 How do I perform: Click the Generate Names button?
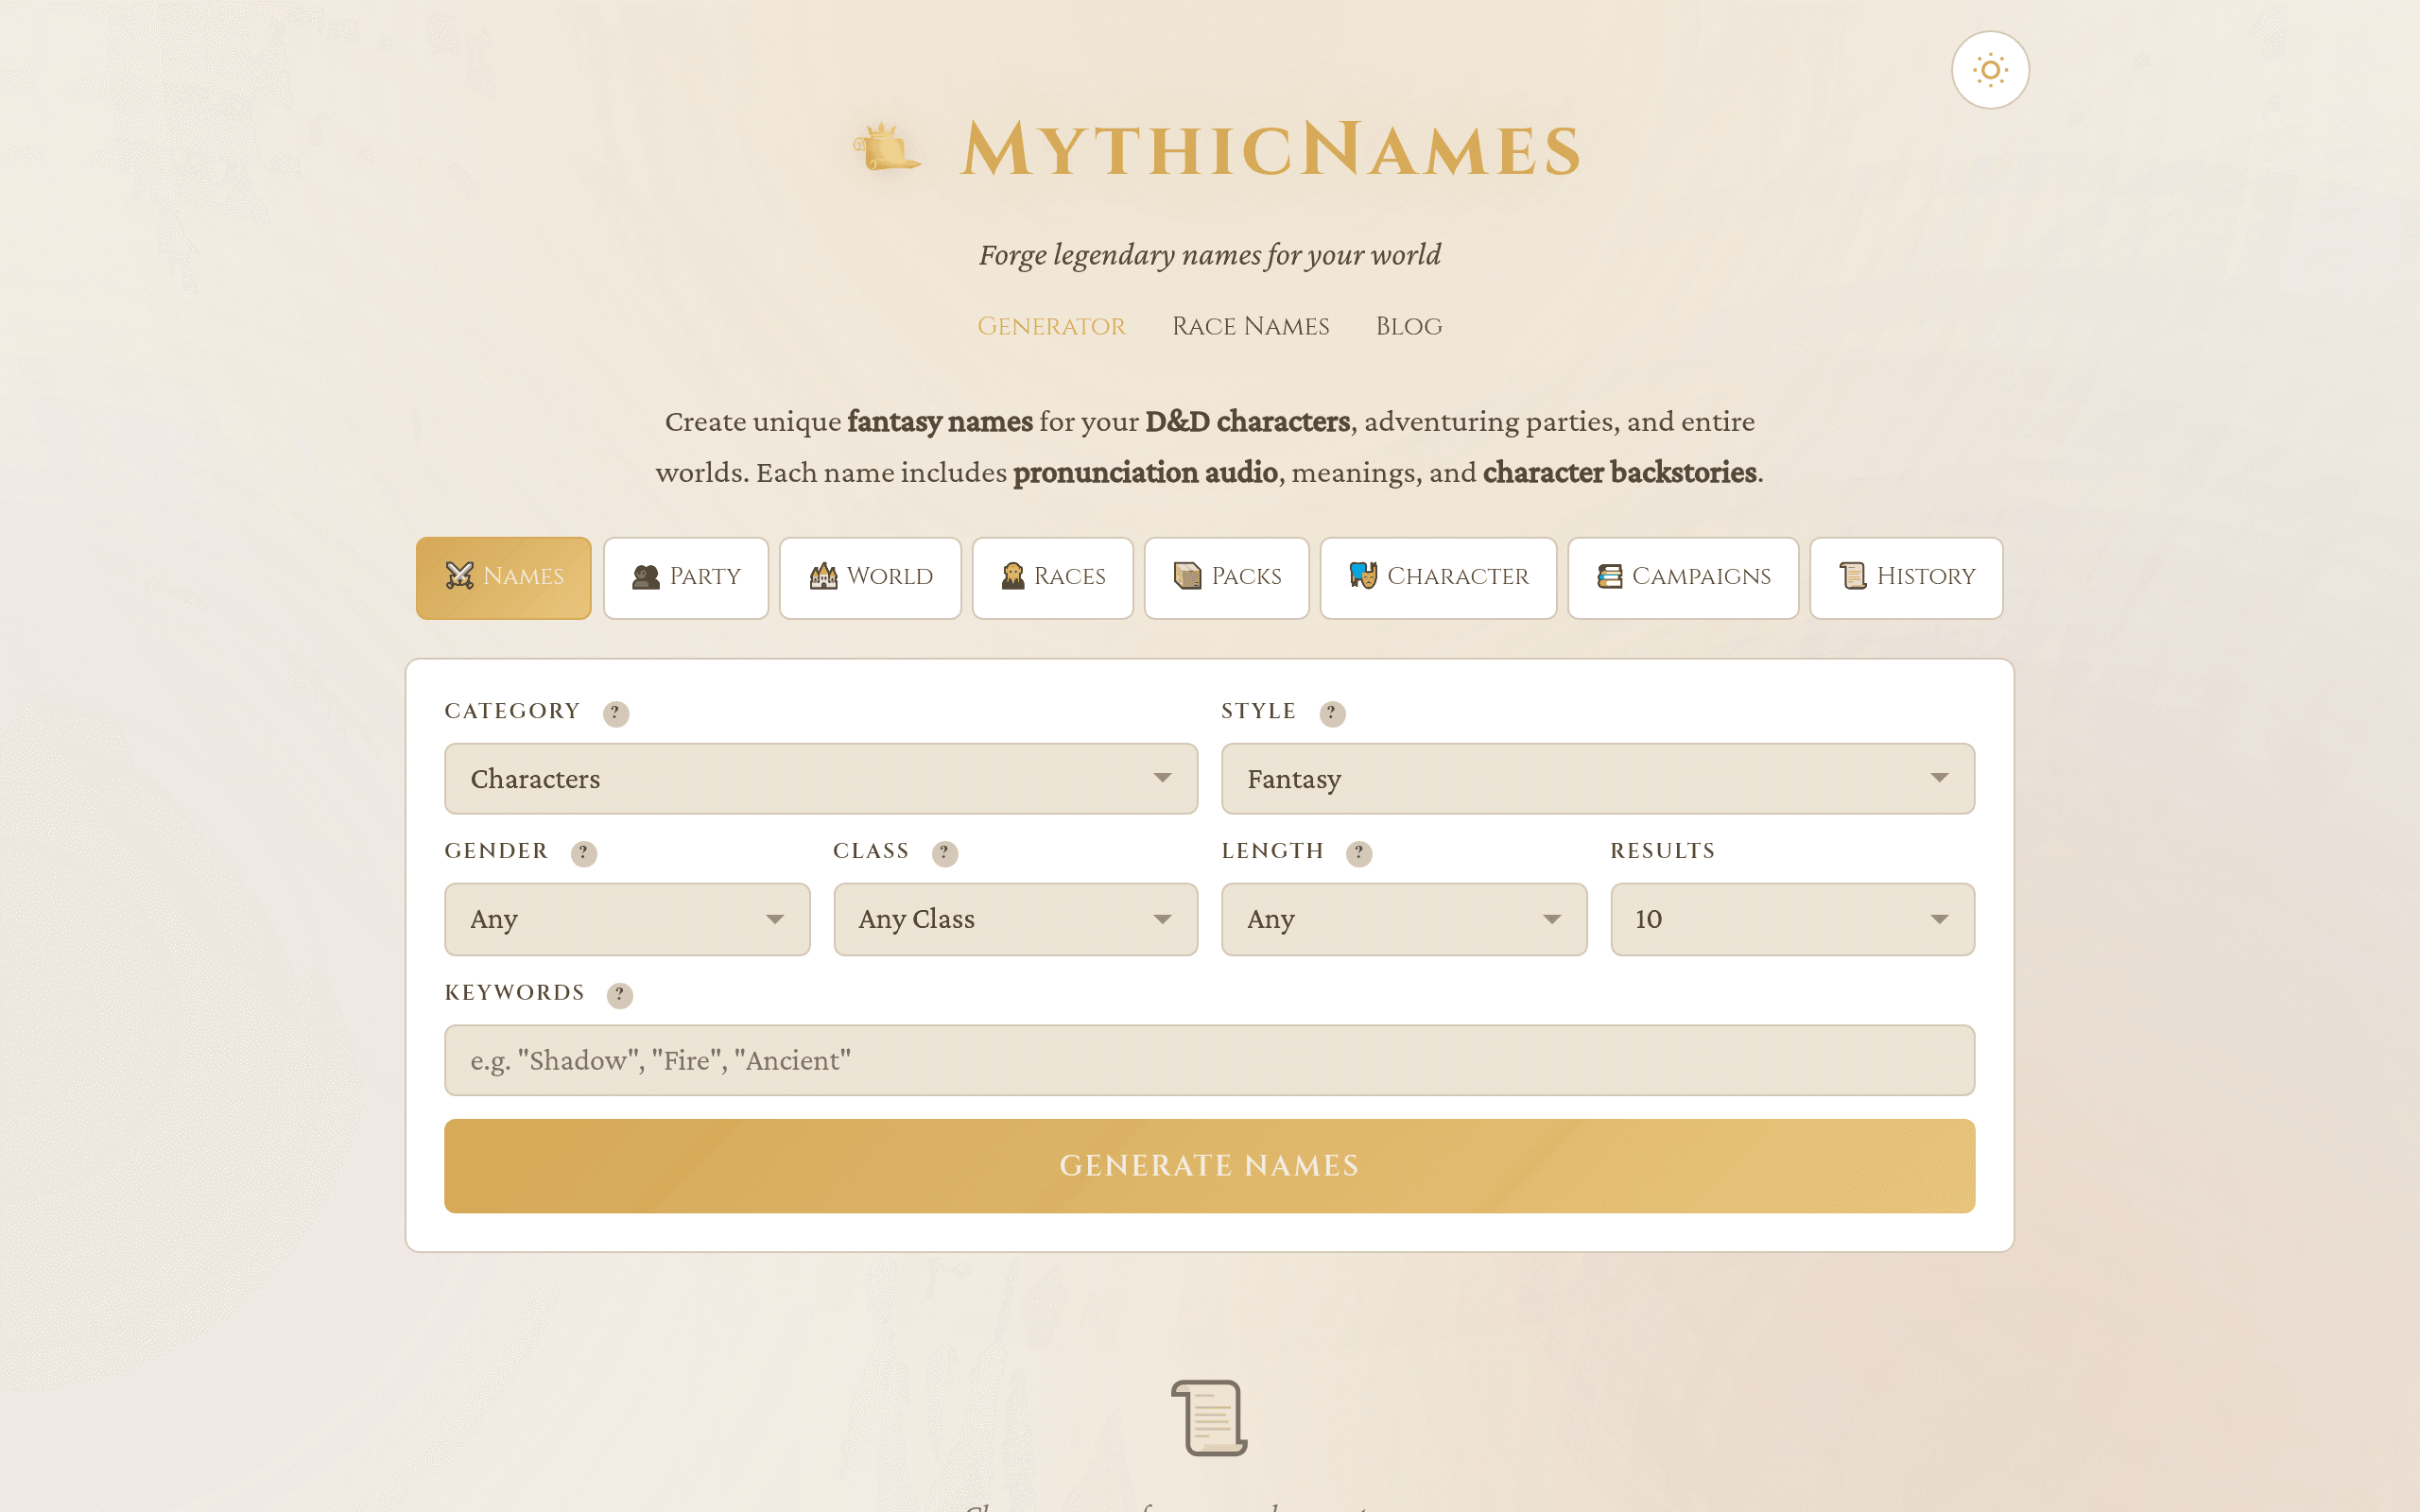1208,1165
